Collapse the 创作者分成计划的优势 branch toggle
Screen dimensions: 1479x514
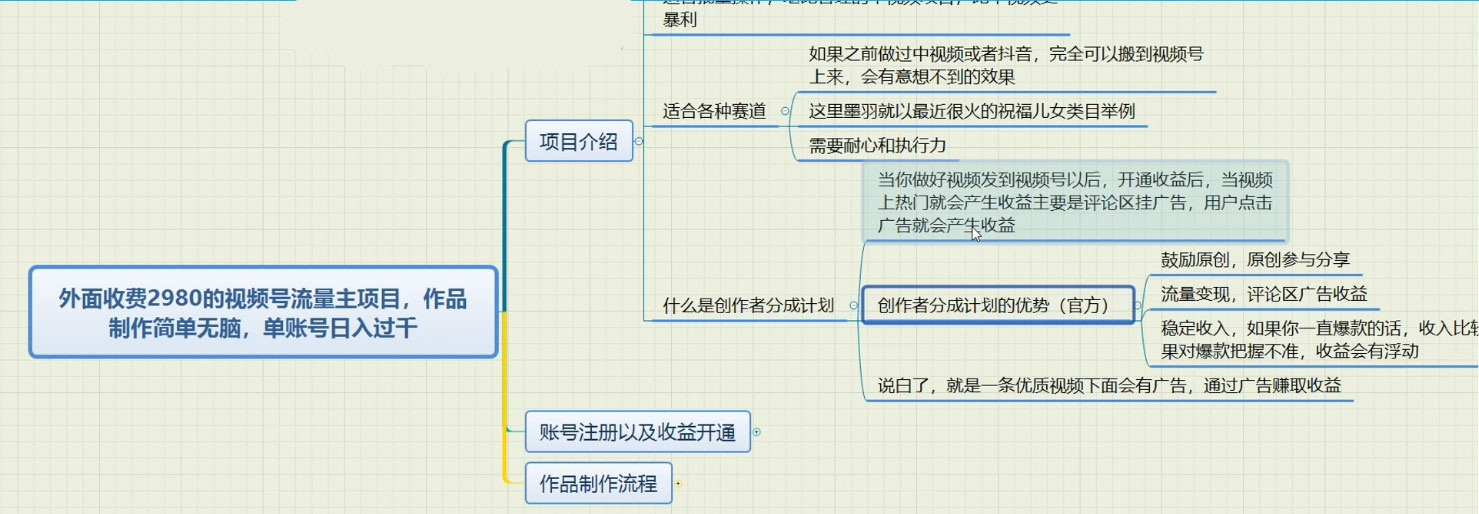(1139, 305)
